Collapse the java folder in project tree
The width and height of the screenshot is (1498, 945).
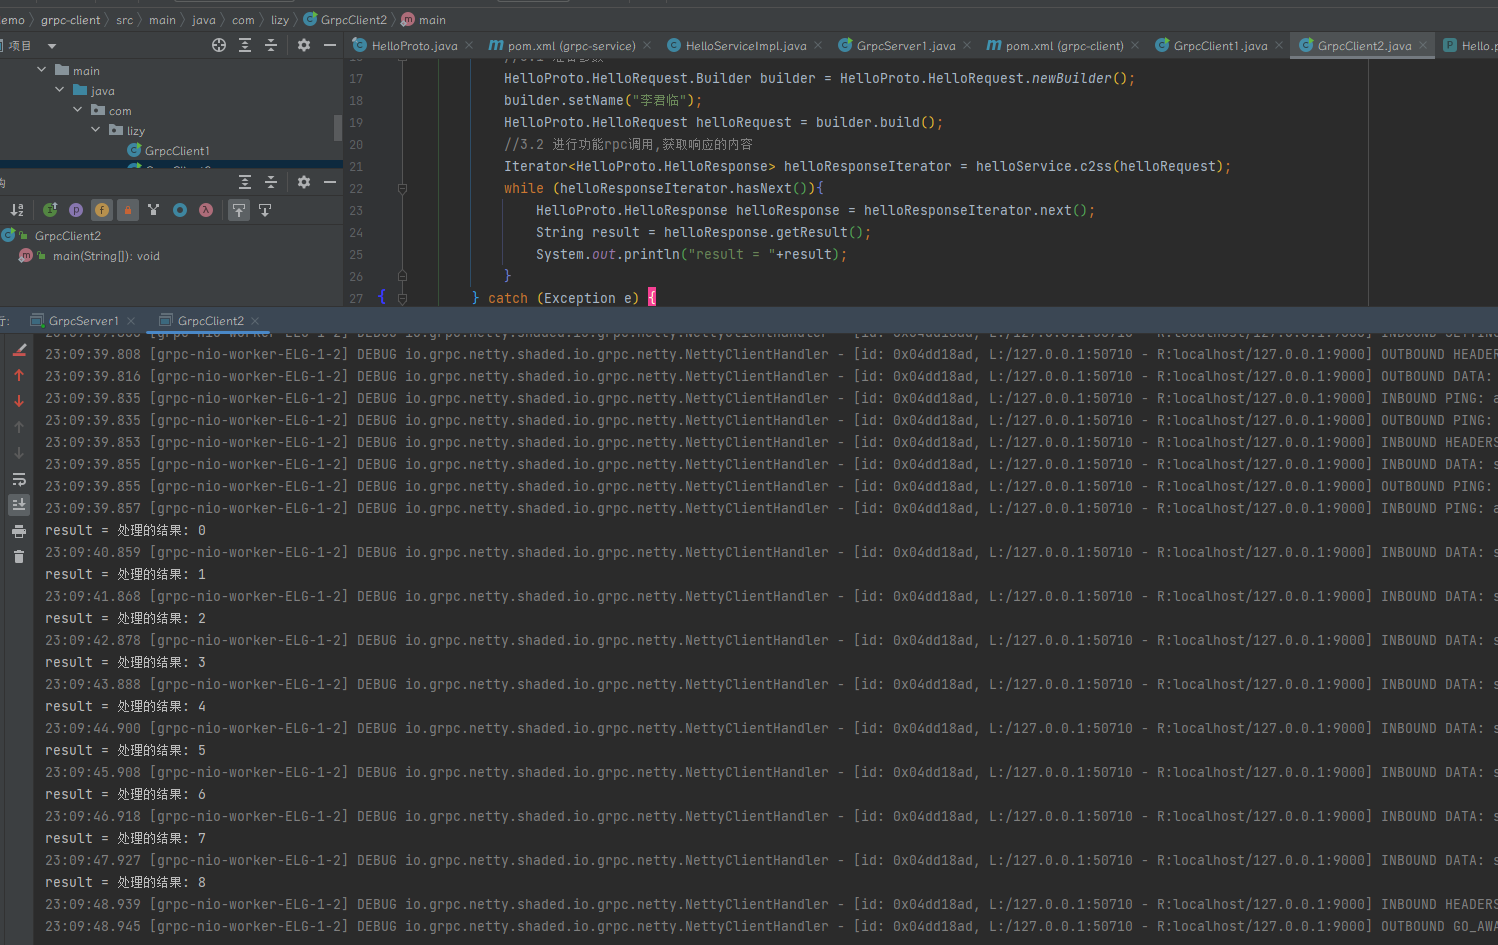[60, 90]
